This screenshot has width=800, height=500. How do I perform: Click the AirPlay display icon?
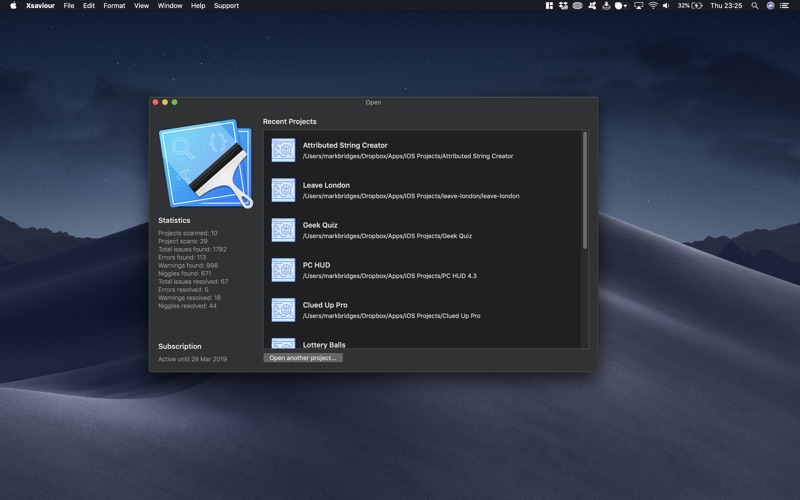638,6
